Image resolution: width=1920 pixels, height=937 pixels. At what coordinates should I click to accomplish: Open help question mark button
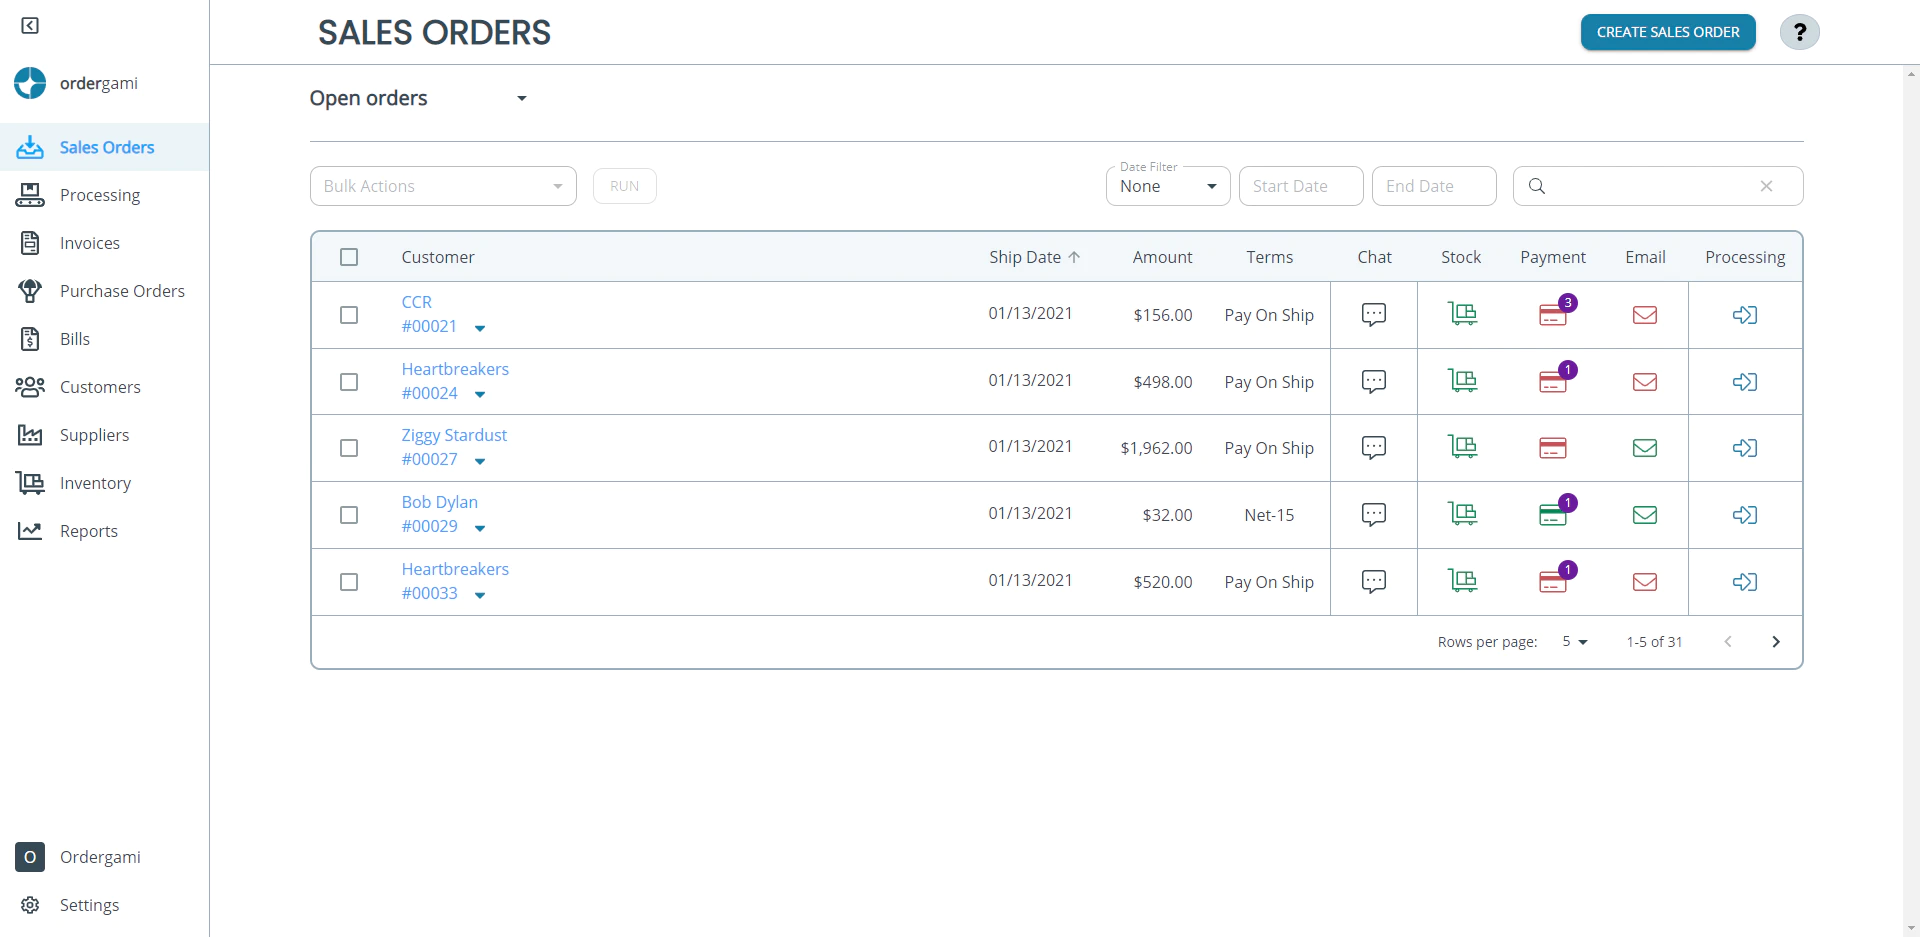pos(1799,32)
